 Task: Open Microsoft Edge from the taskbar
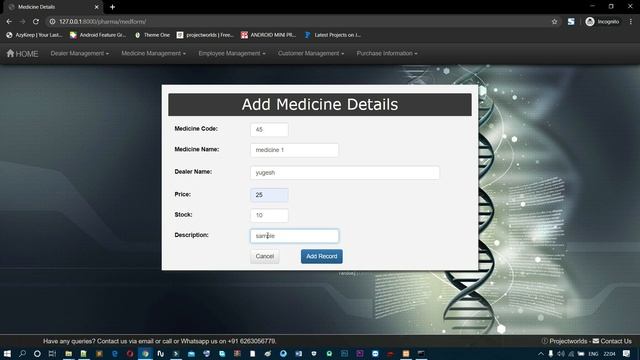pos(115,353)
